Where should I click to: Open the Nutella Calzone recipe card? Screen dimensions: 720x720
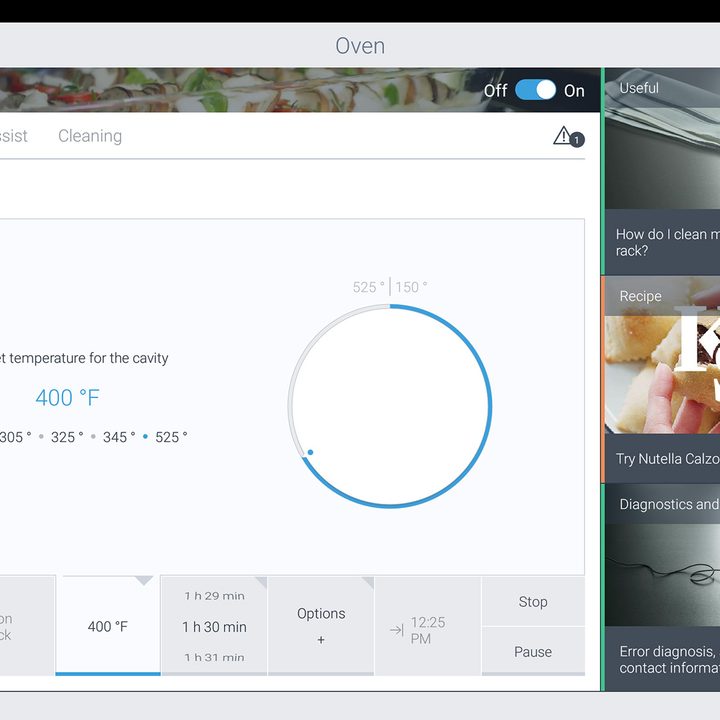pyautogui.click(x=662, y=379)
